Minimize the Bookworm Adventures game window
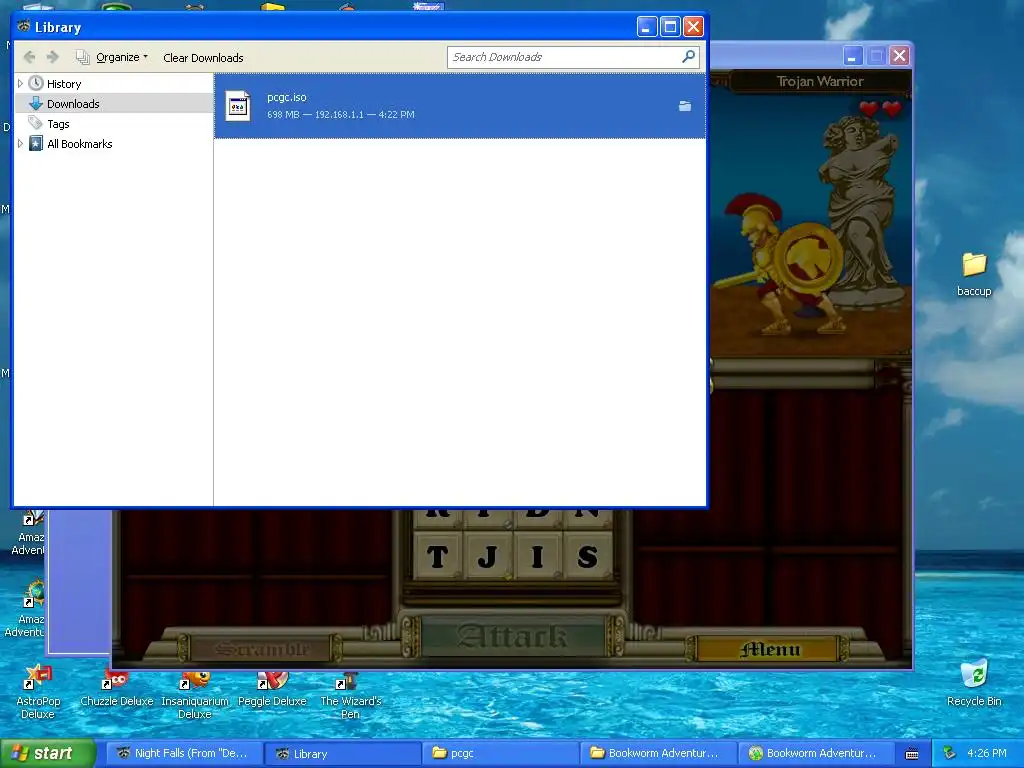1024x768 pixels. click(852, 56)
